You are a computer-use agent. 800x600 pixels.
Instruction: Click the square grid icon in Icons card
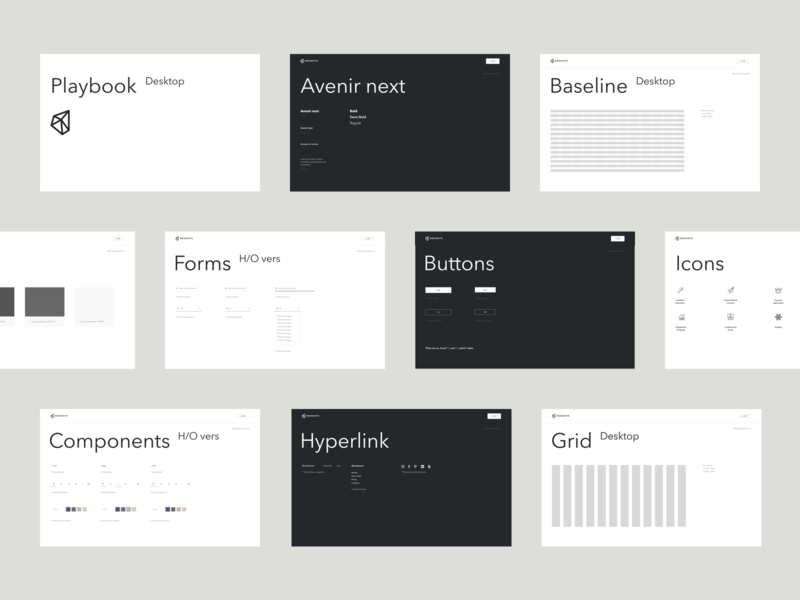731,317
